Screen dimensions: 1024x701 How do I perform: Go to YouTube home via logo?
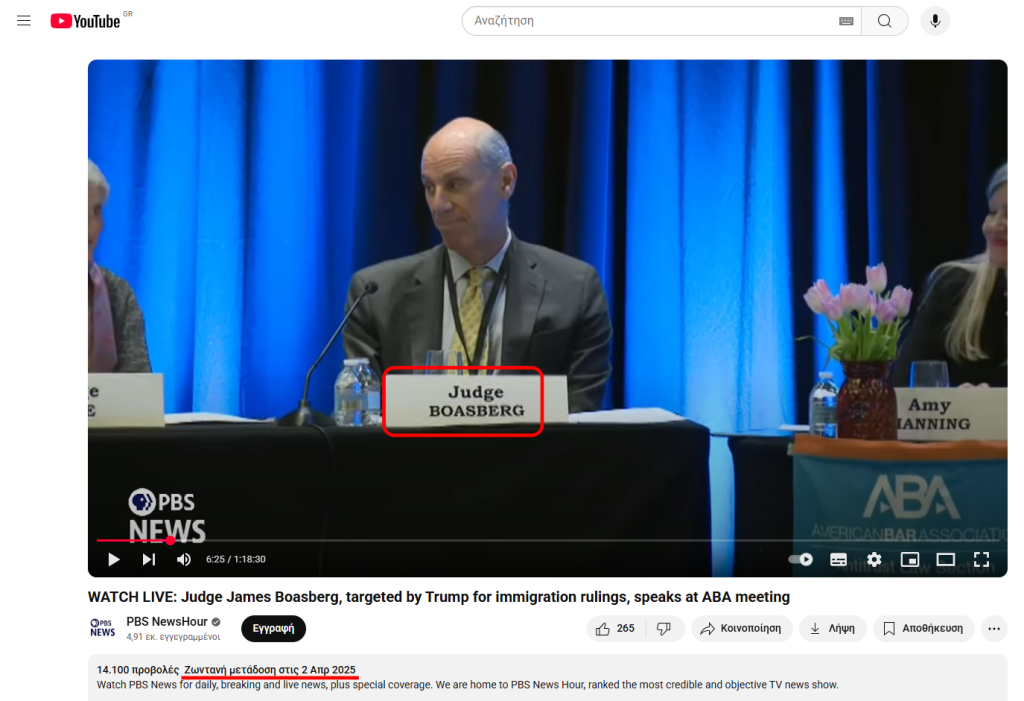click(x=86, y=21)
